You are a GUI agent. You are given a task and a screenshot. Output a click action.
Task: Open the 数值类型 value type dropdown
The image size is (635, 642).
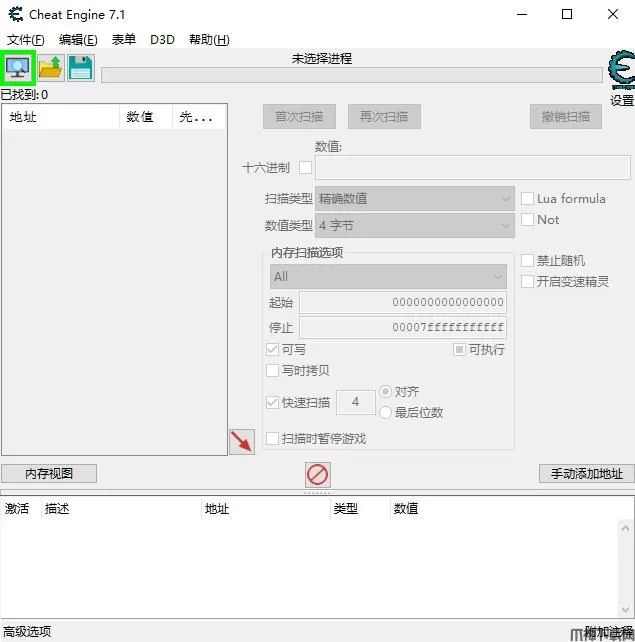(415, 225)
